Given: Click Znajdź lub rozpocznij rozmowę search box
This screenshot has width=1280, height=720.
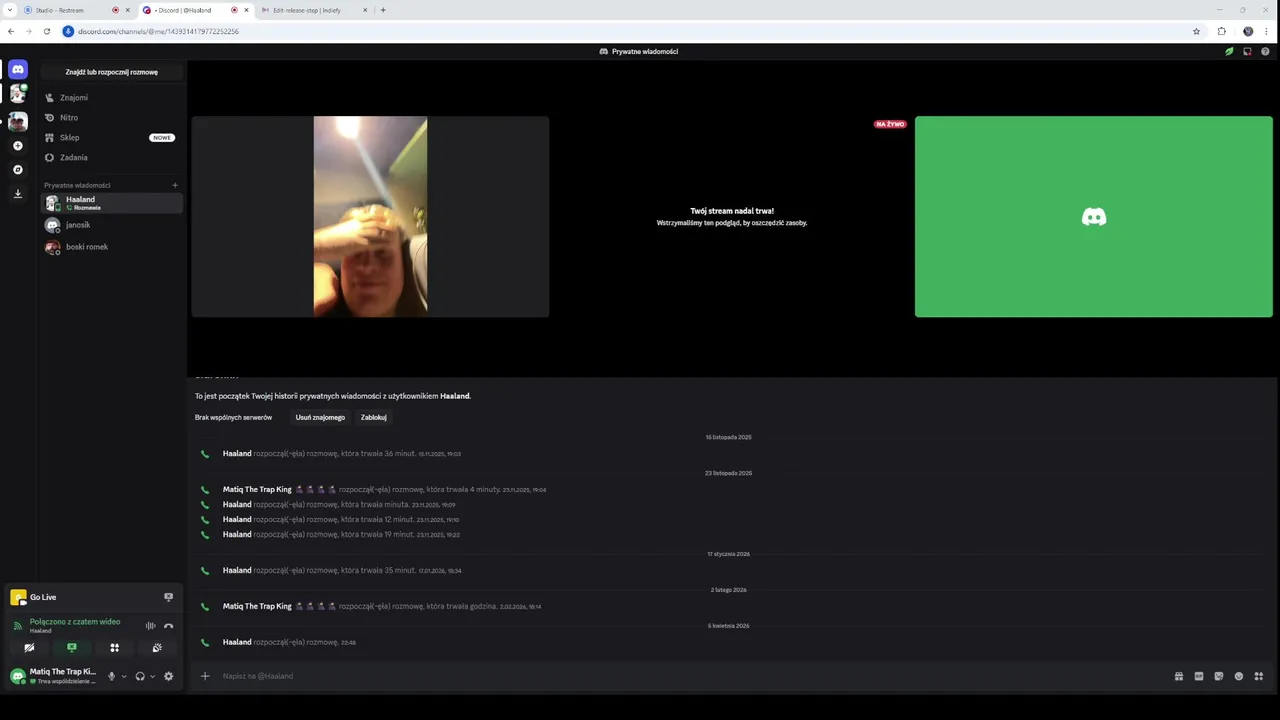Looking at the screenshot, I should (112, 72).
